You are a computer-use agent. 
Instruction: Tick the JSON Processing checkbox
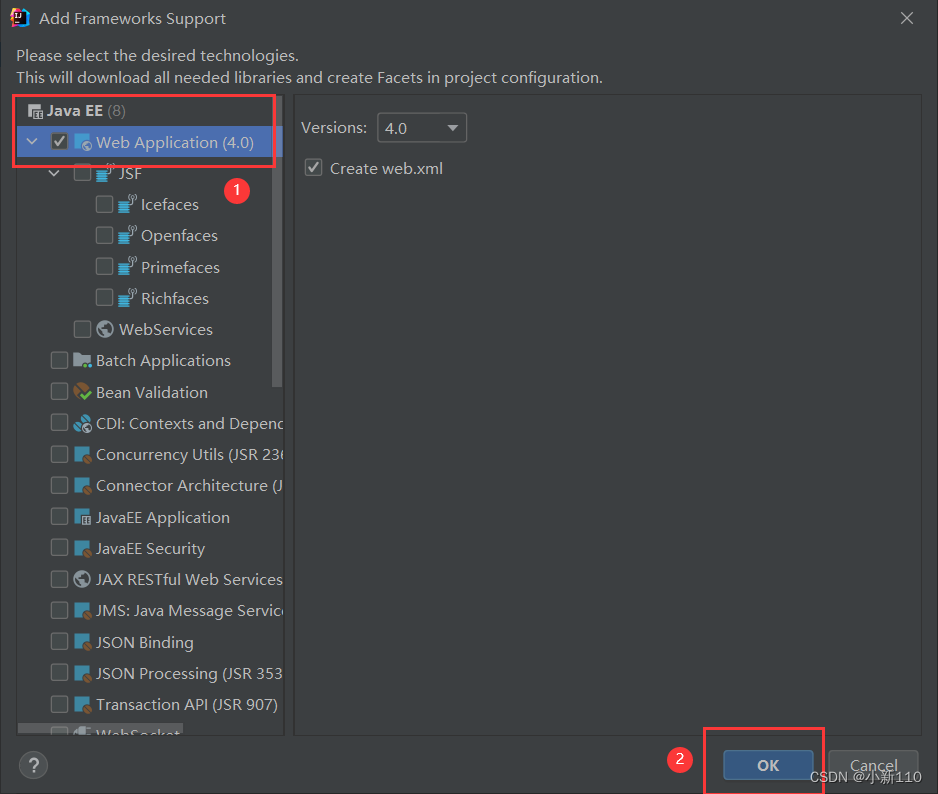tap(59, 673)
